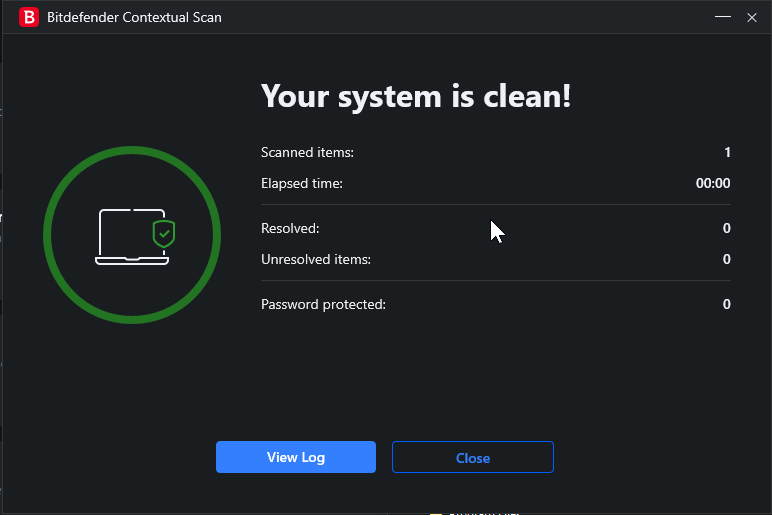
Task: Close window using title bar X
Action: point(752,17)
